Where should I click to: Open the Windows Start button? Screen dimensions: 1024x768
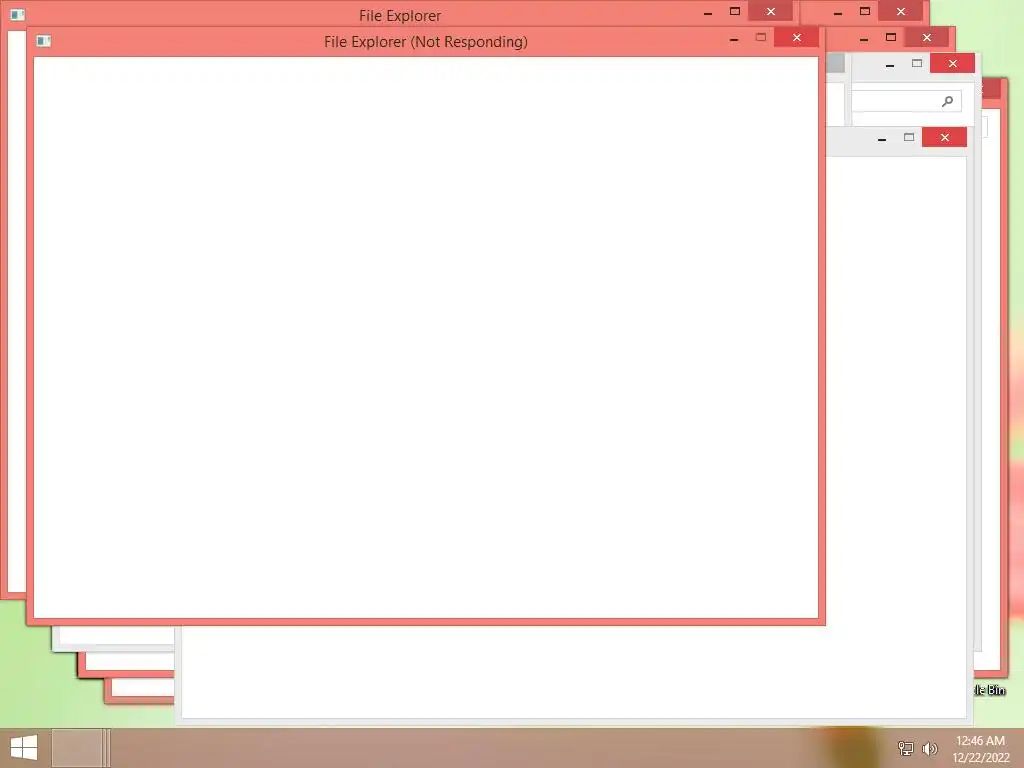24,748
